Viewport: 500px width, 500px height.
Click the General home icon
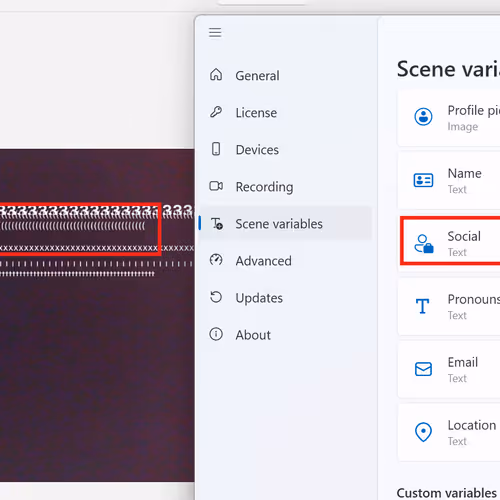point(216,75)
